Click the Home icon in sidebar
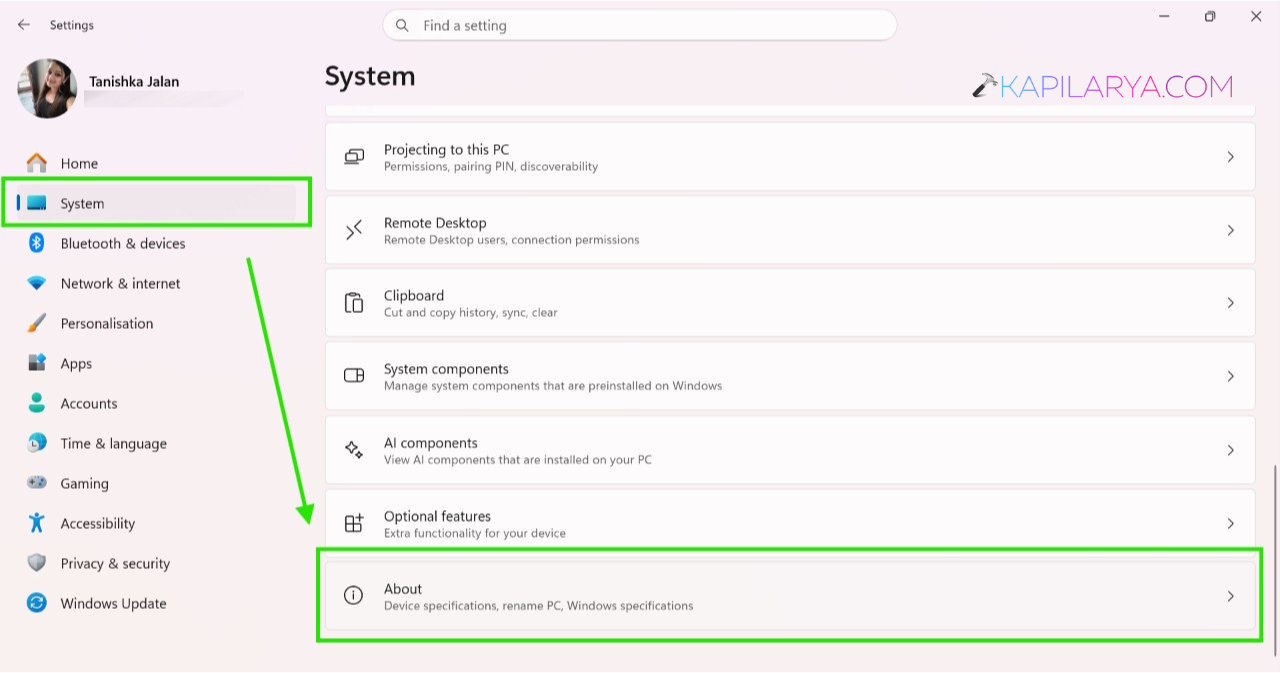The image size is (1280, 673). tap(37, 163)
